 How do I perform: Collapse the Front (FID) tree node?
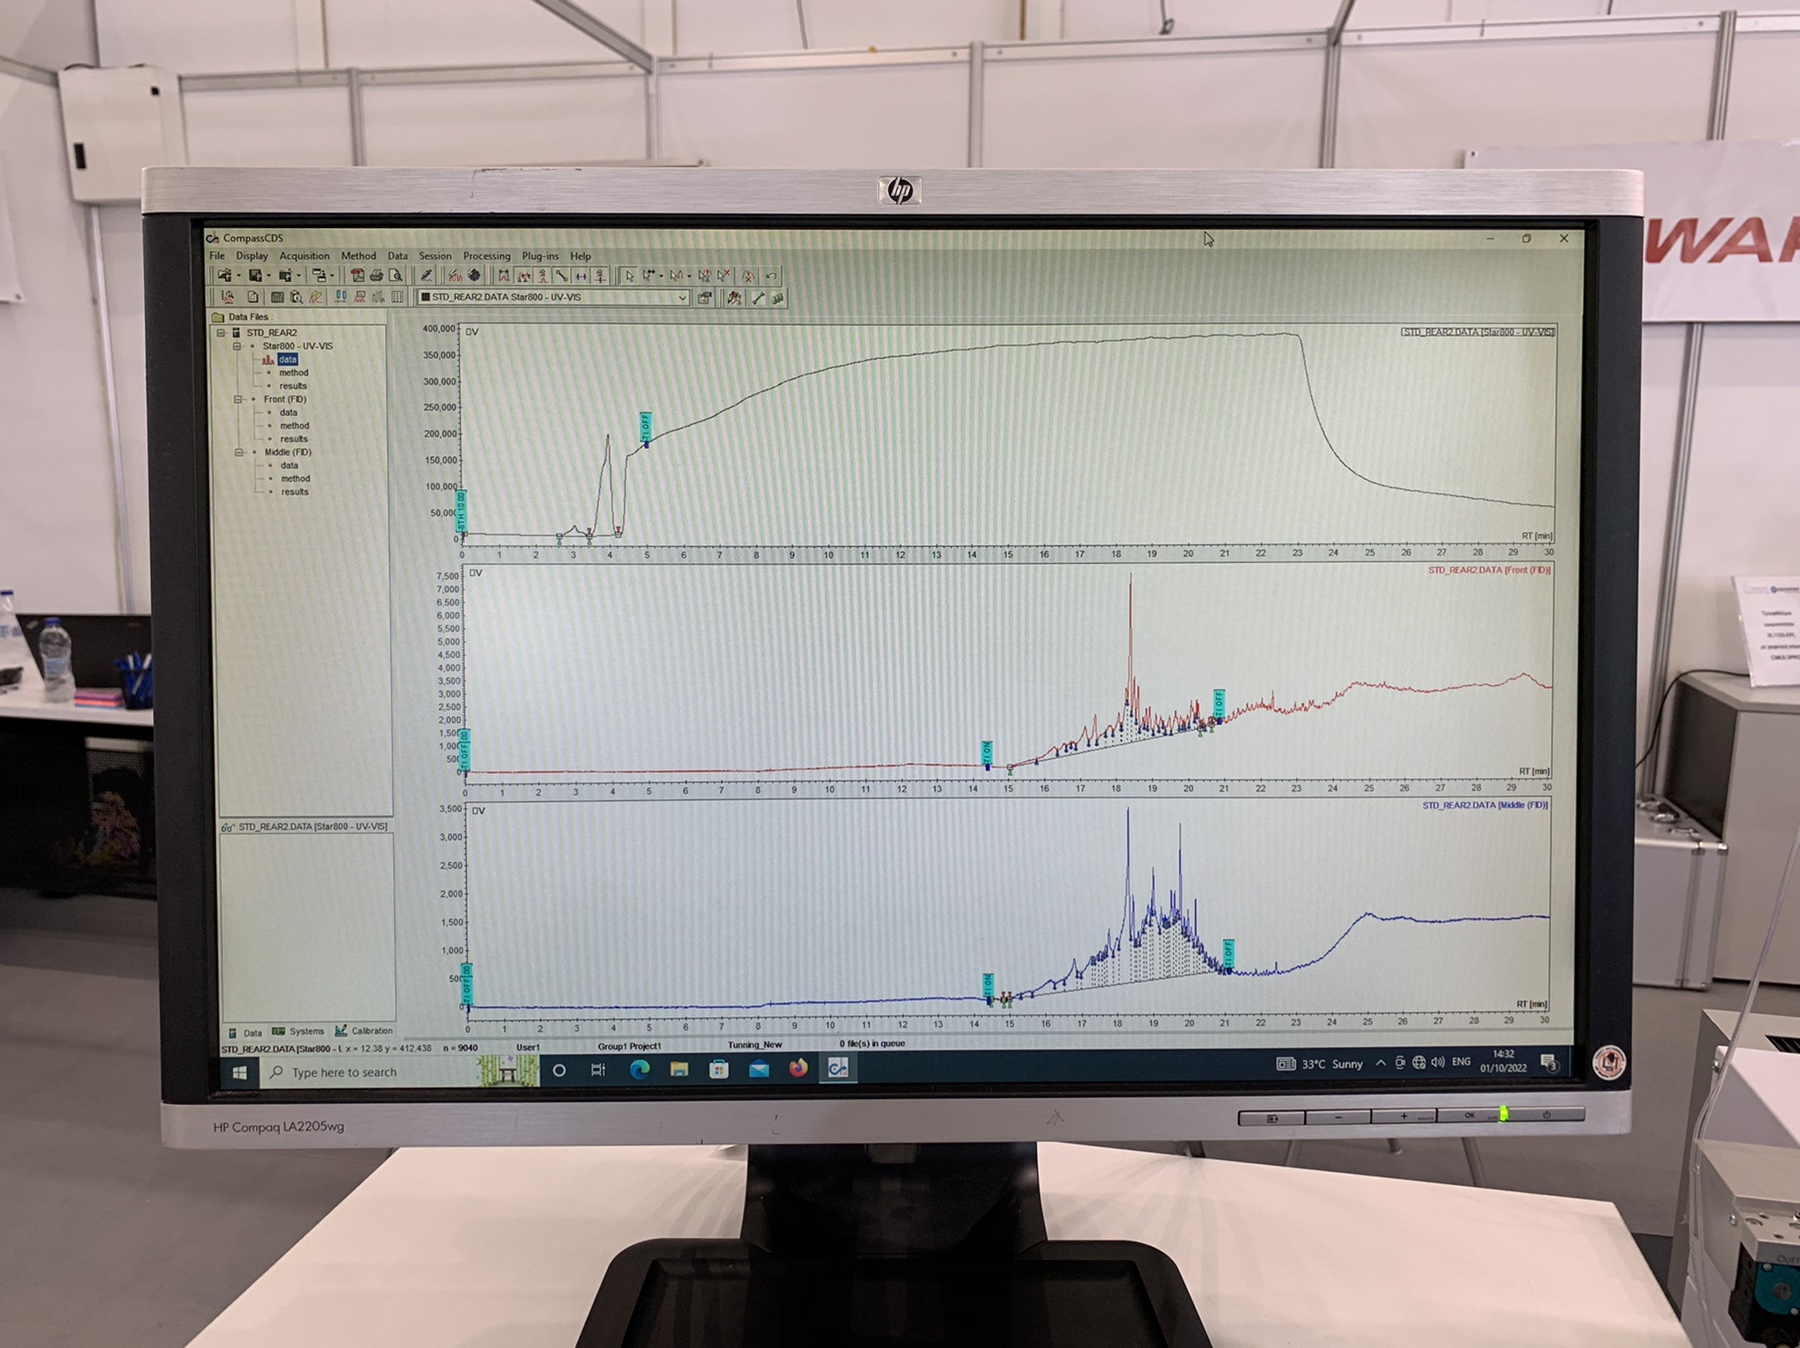point(238,399)
